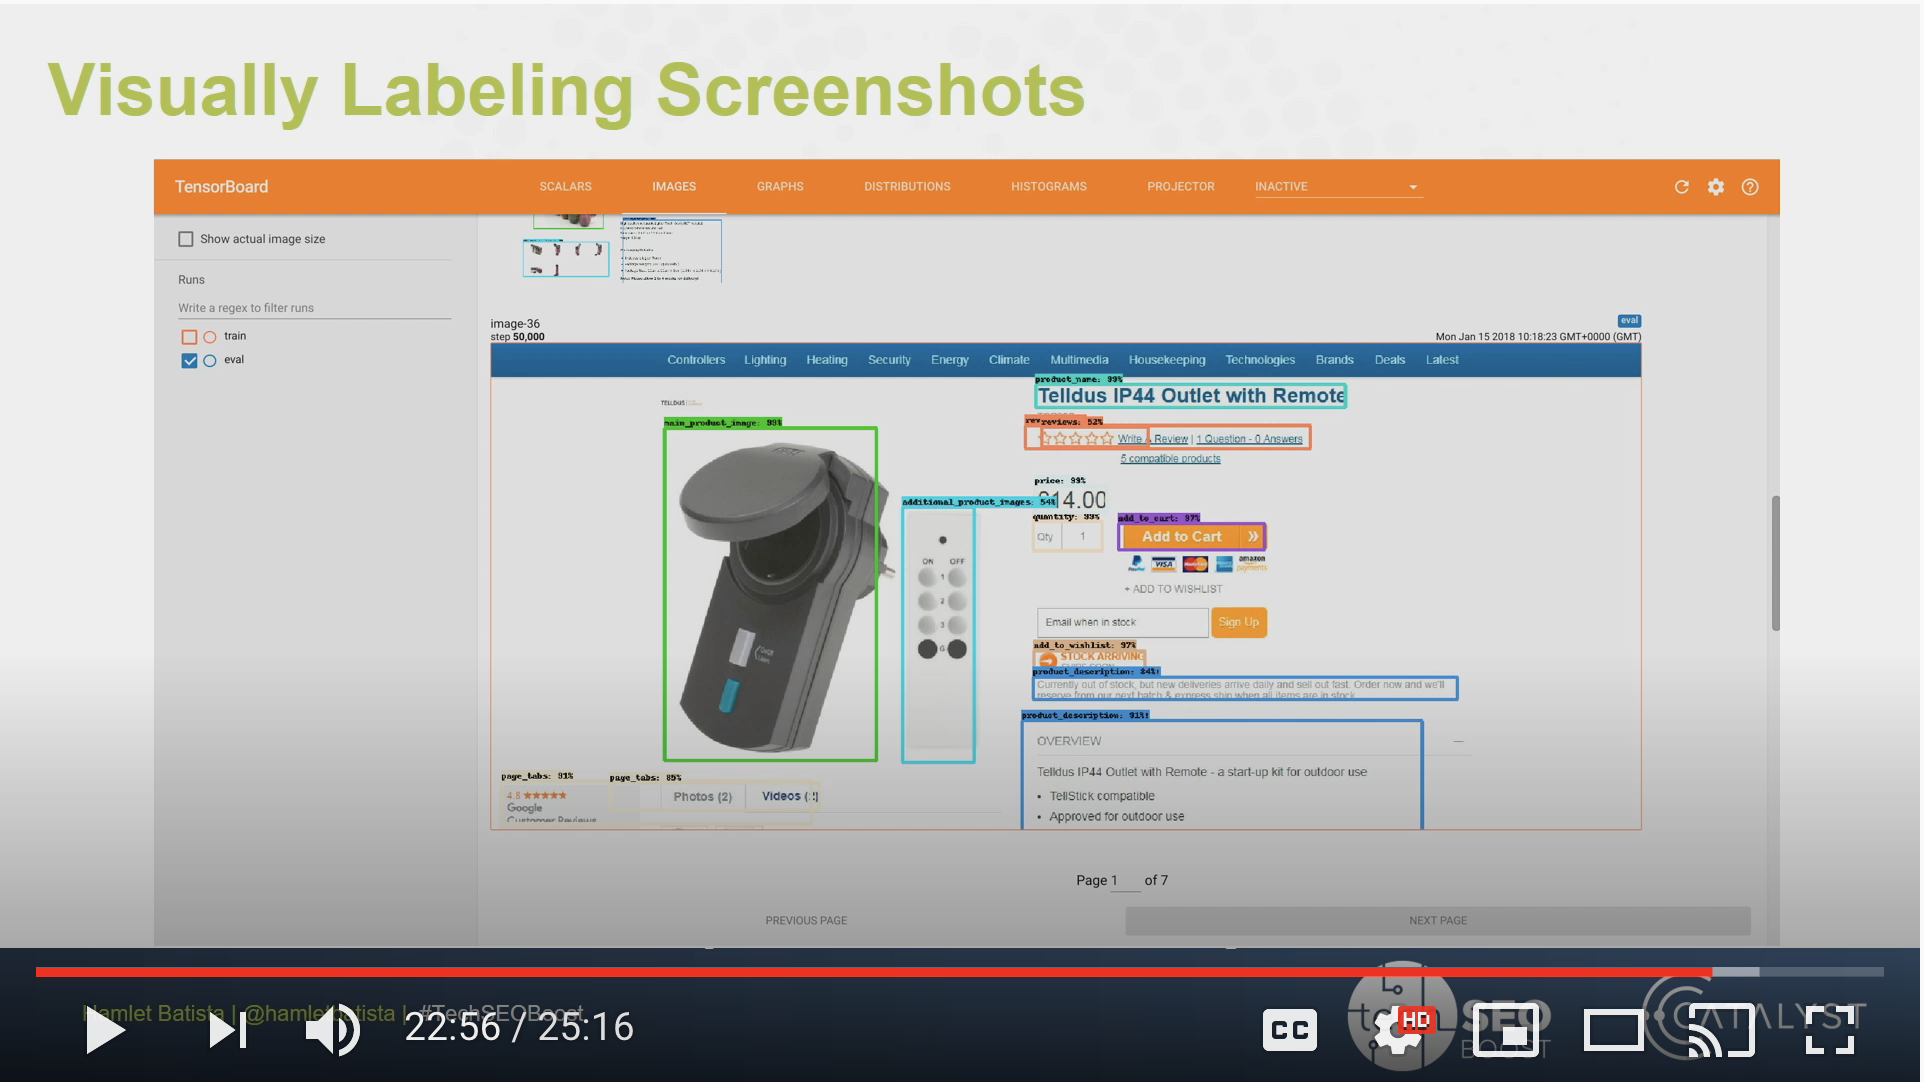The height and width of the screenshot is (1082, 1924).
Task: Mute the video volume
Action: coord(332,1030)
